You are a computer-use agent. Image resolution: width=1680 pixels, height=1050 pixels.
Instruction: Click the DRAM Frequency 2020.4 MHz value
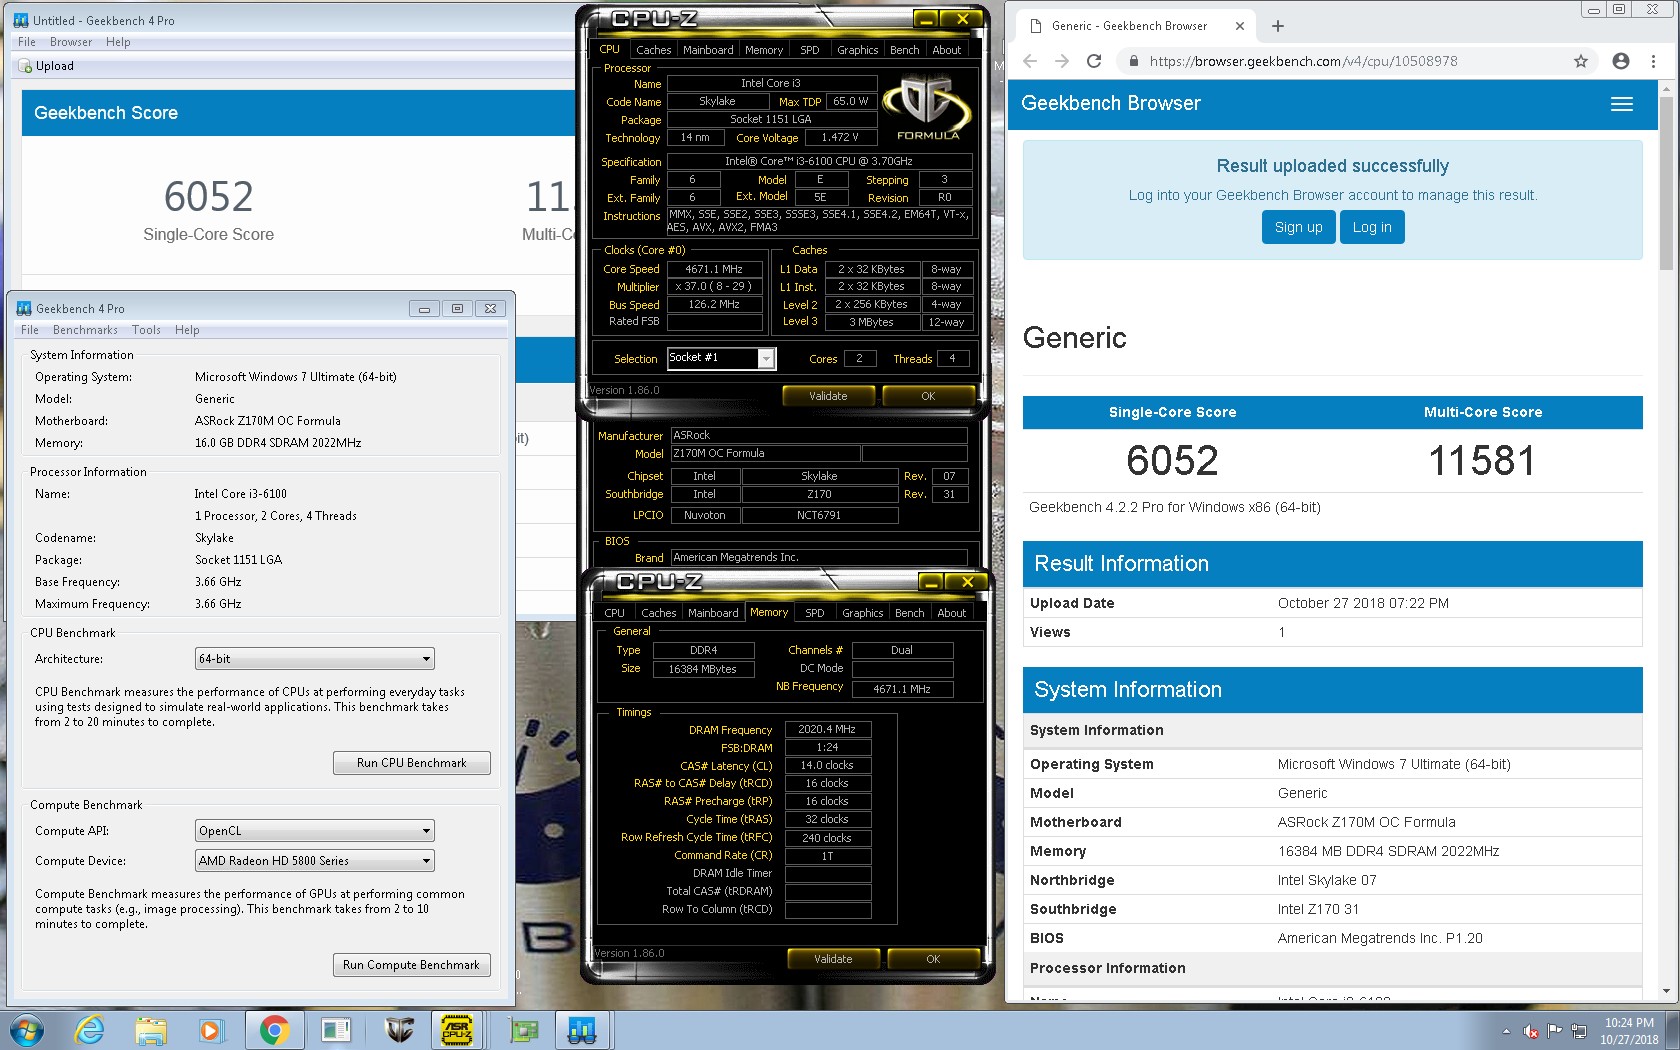tap(827, 729)
